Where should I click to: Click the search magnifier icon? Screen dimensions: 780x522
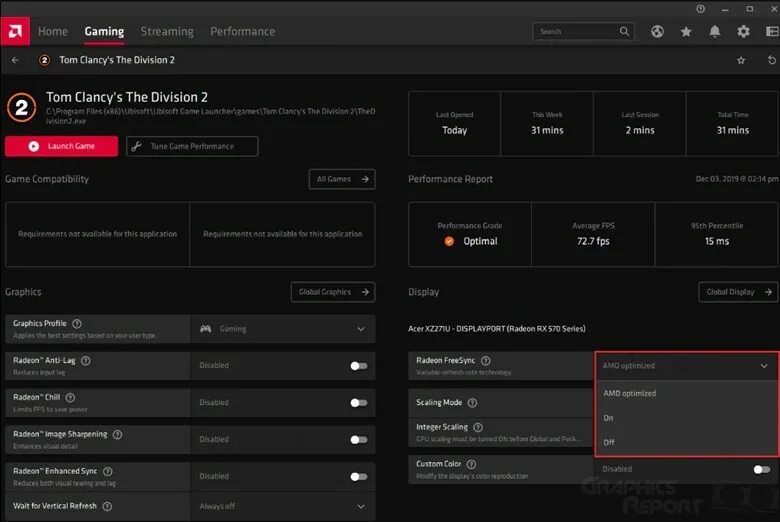[624, 31]
